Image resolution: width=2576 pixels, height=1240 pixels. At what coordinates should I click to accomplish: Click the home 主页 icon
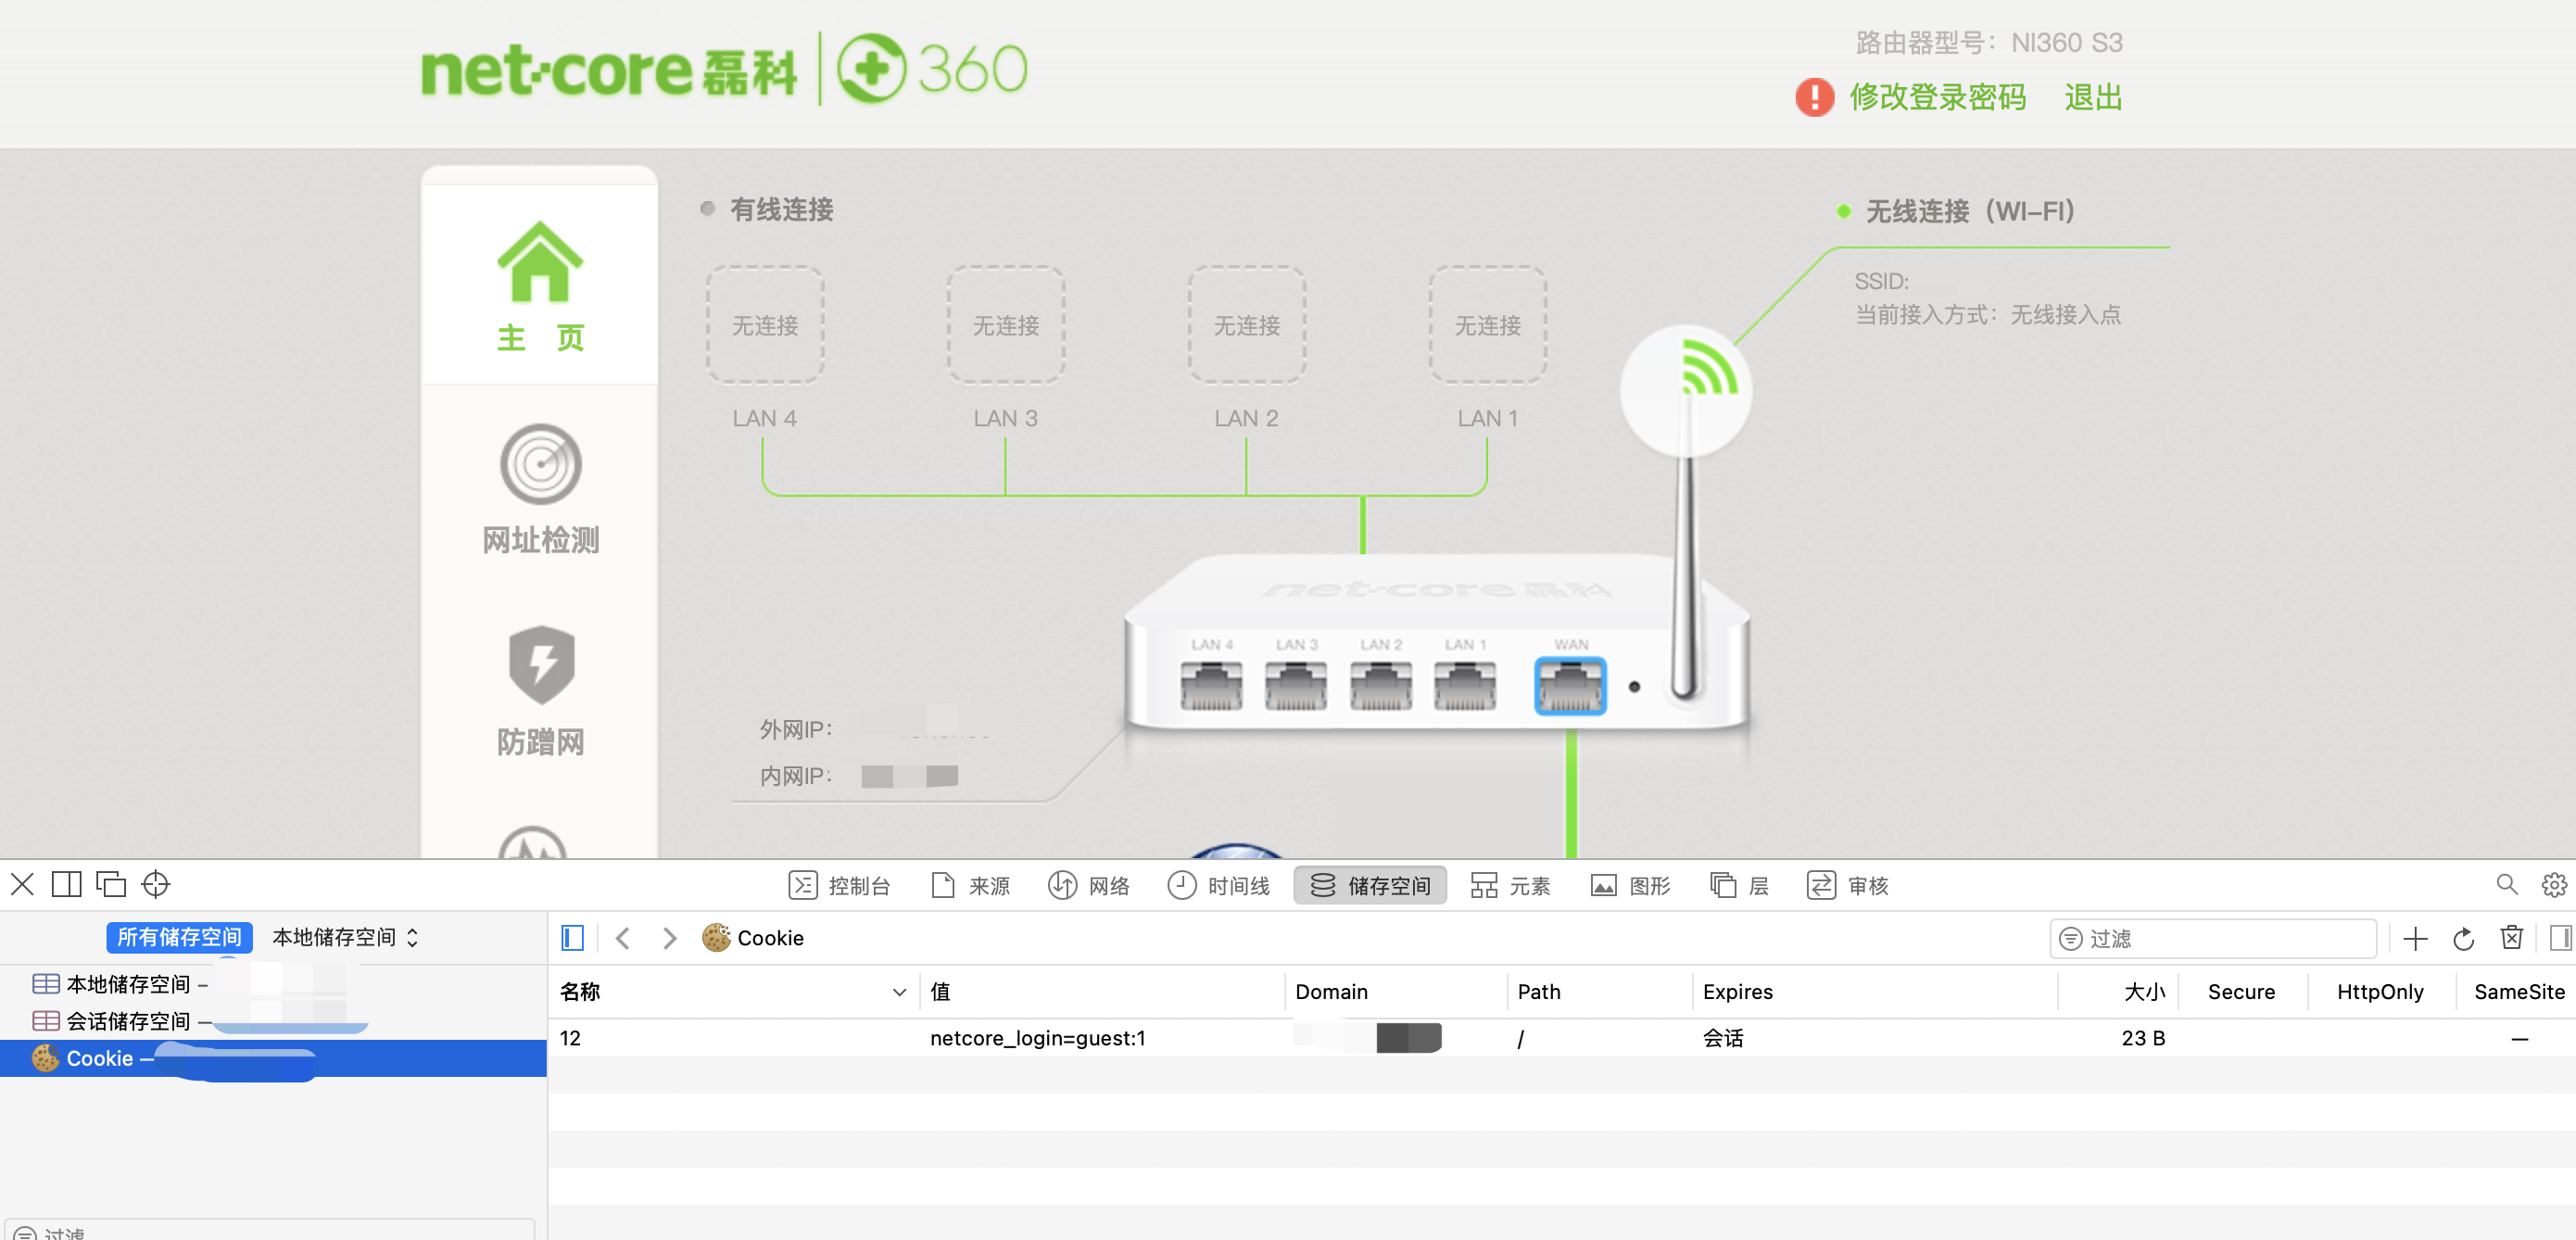[540, 263]
